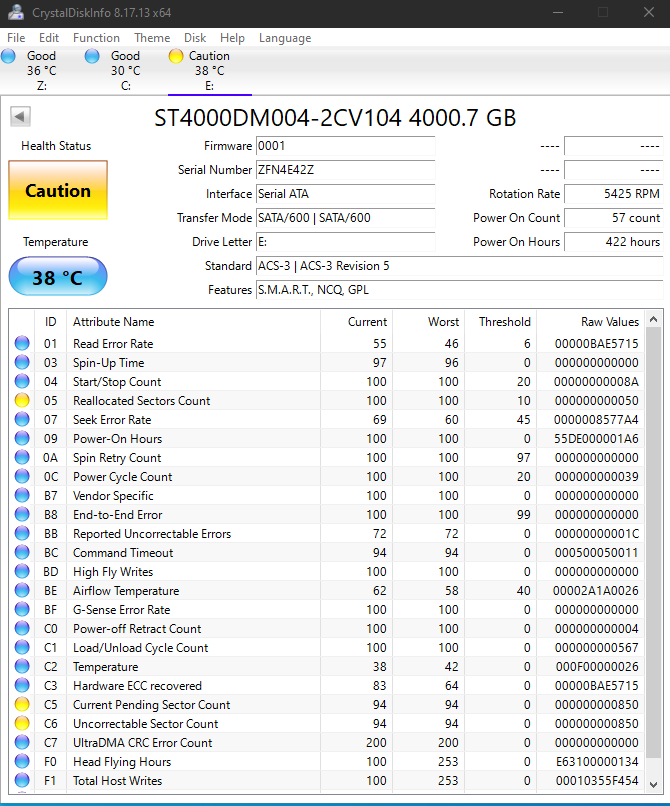Image resolution: width=670 pixels, height=806 pixels.
Task: Click the Raw Values column header
Action: tap(591, 322)
